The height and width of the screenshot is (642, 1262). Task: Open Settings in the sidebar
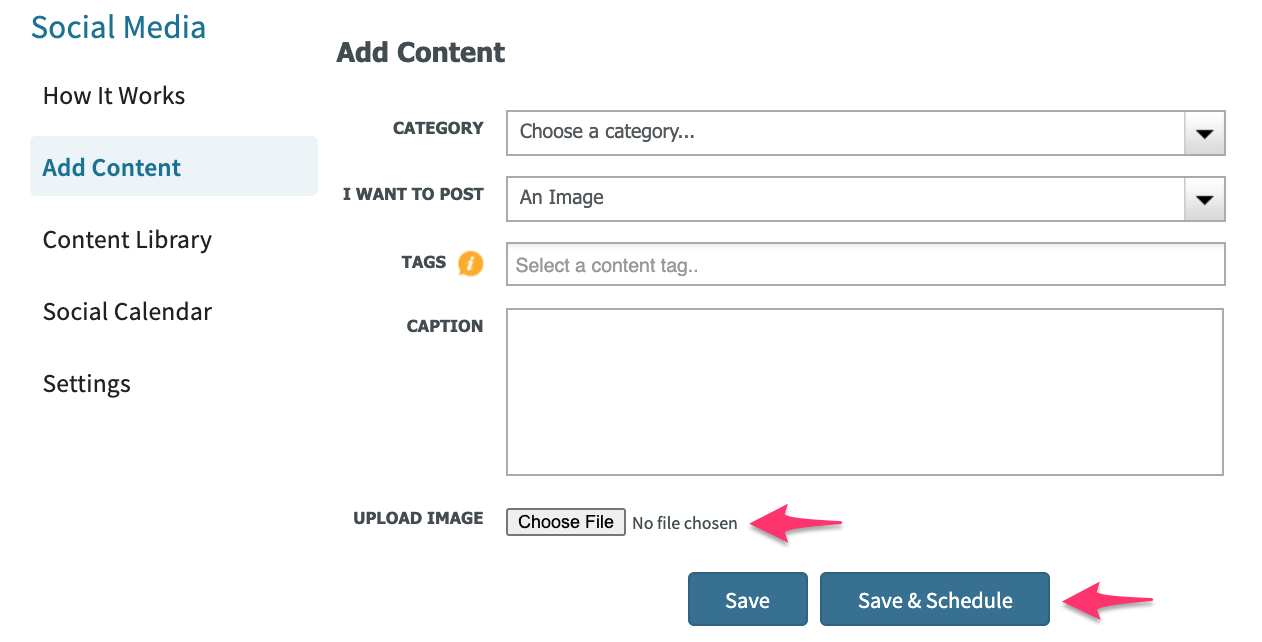(87, 384)
